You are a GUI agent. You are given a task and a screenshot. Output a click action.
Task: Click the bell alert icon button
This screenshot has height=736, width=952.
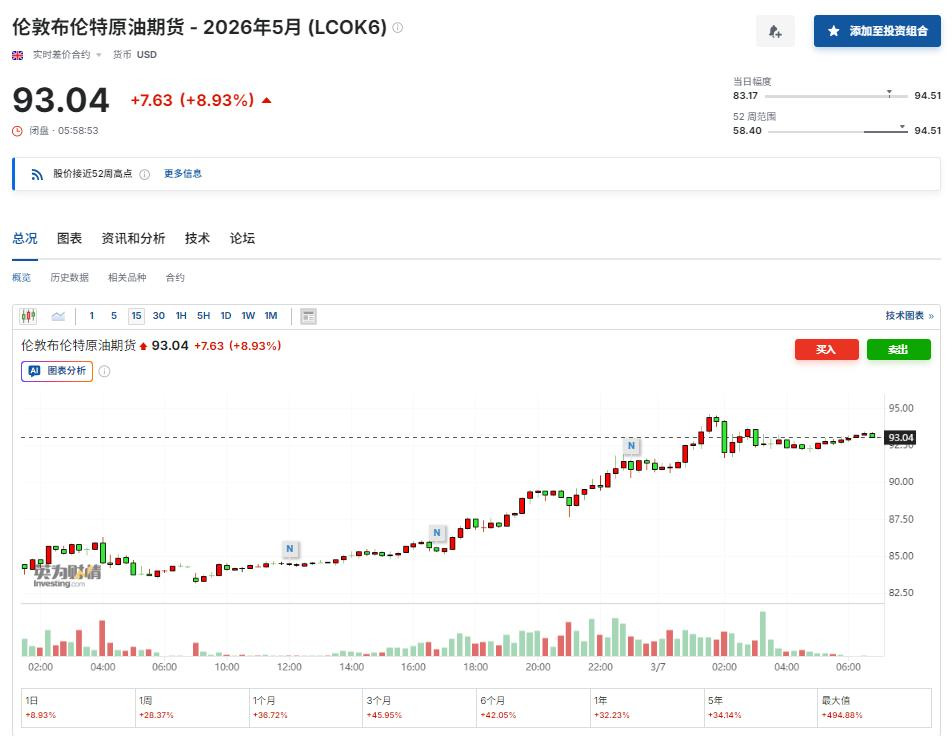775,31
